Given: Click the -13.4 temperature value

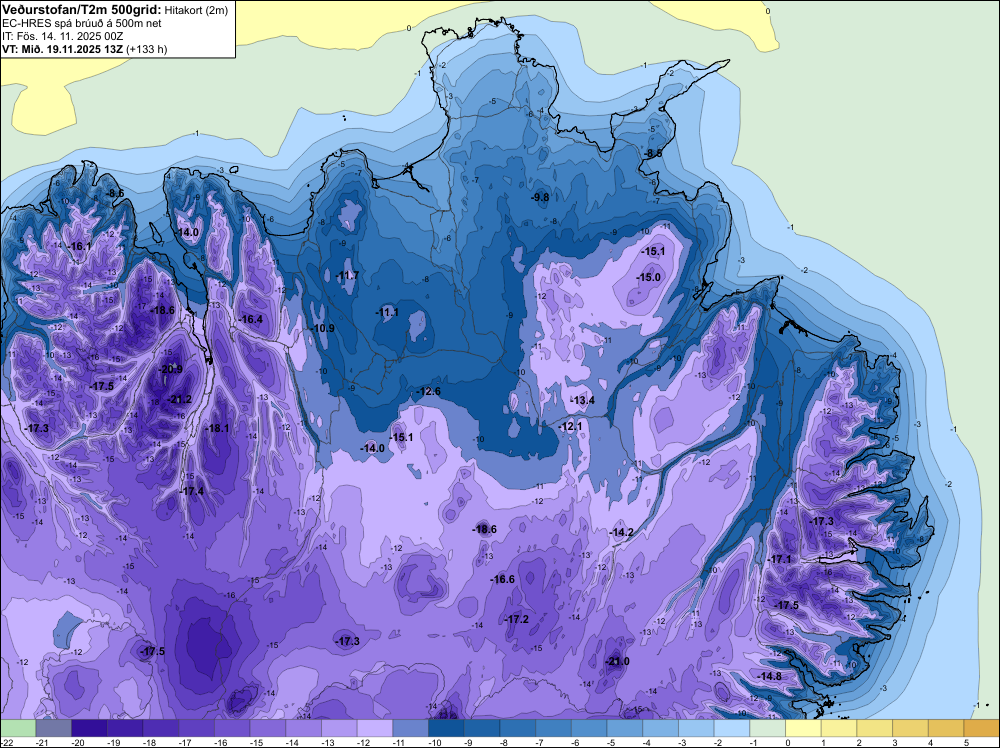Looking at the screenshot, I should tap(582, 400).
